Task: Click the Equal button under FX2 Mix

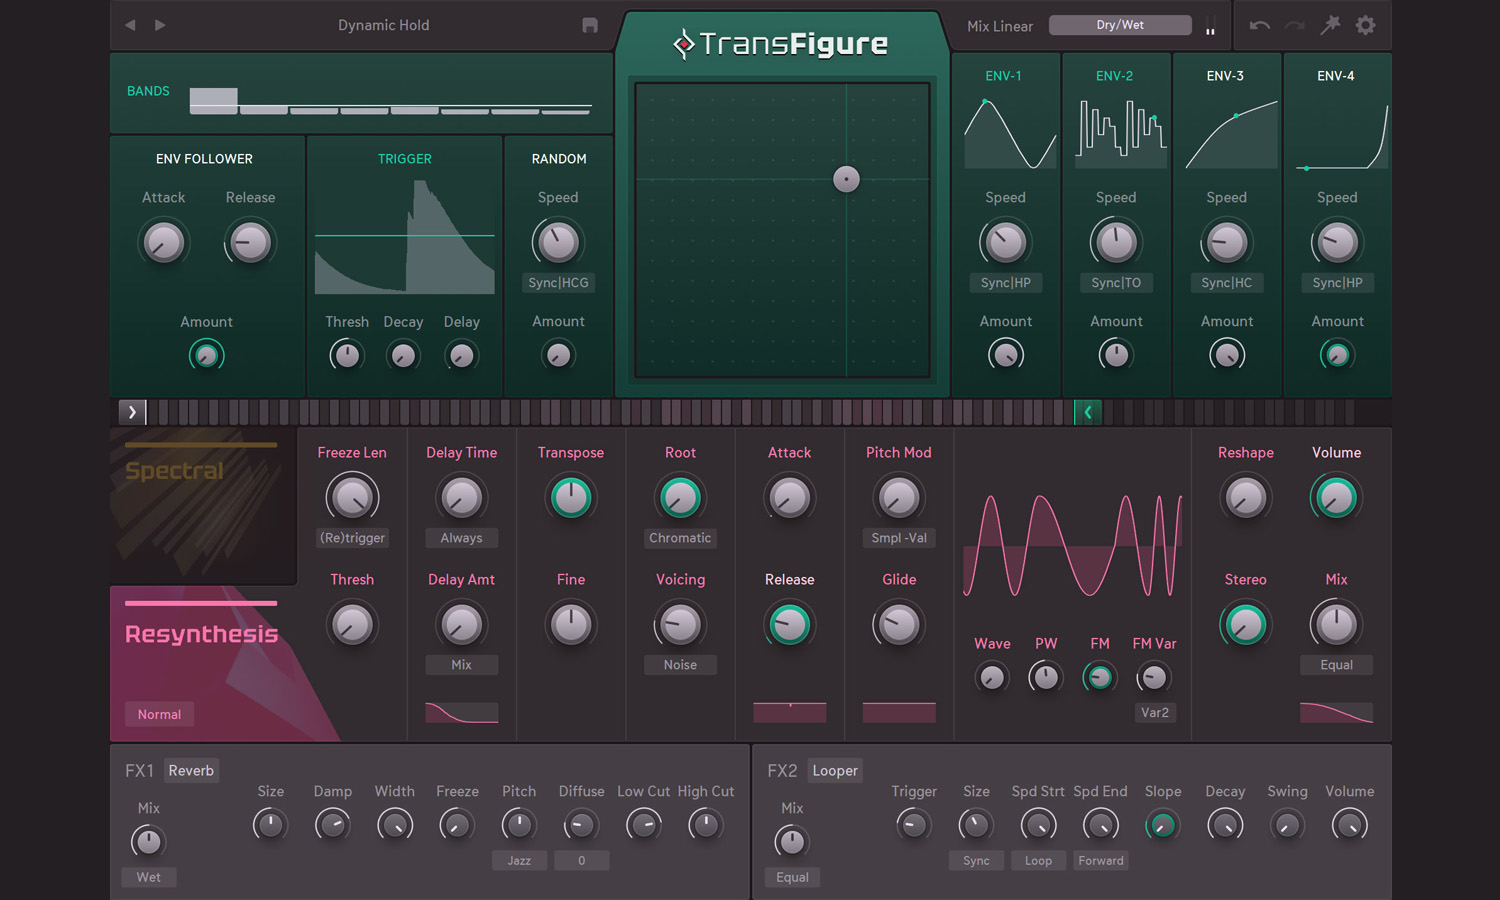Action: 793,877
